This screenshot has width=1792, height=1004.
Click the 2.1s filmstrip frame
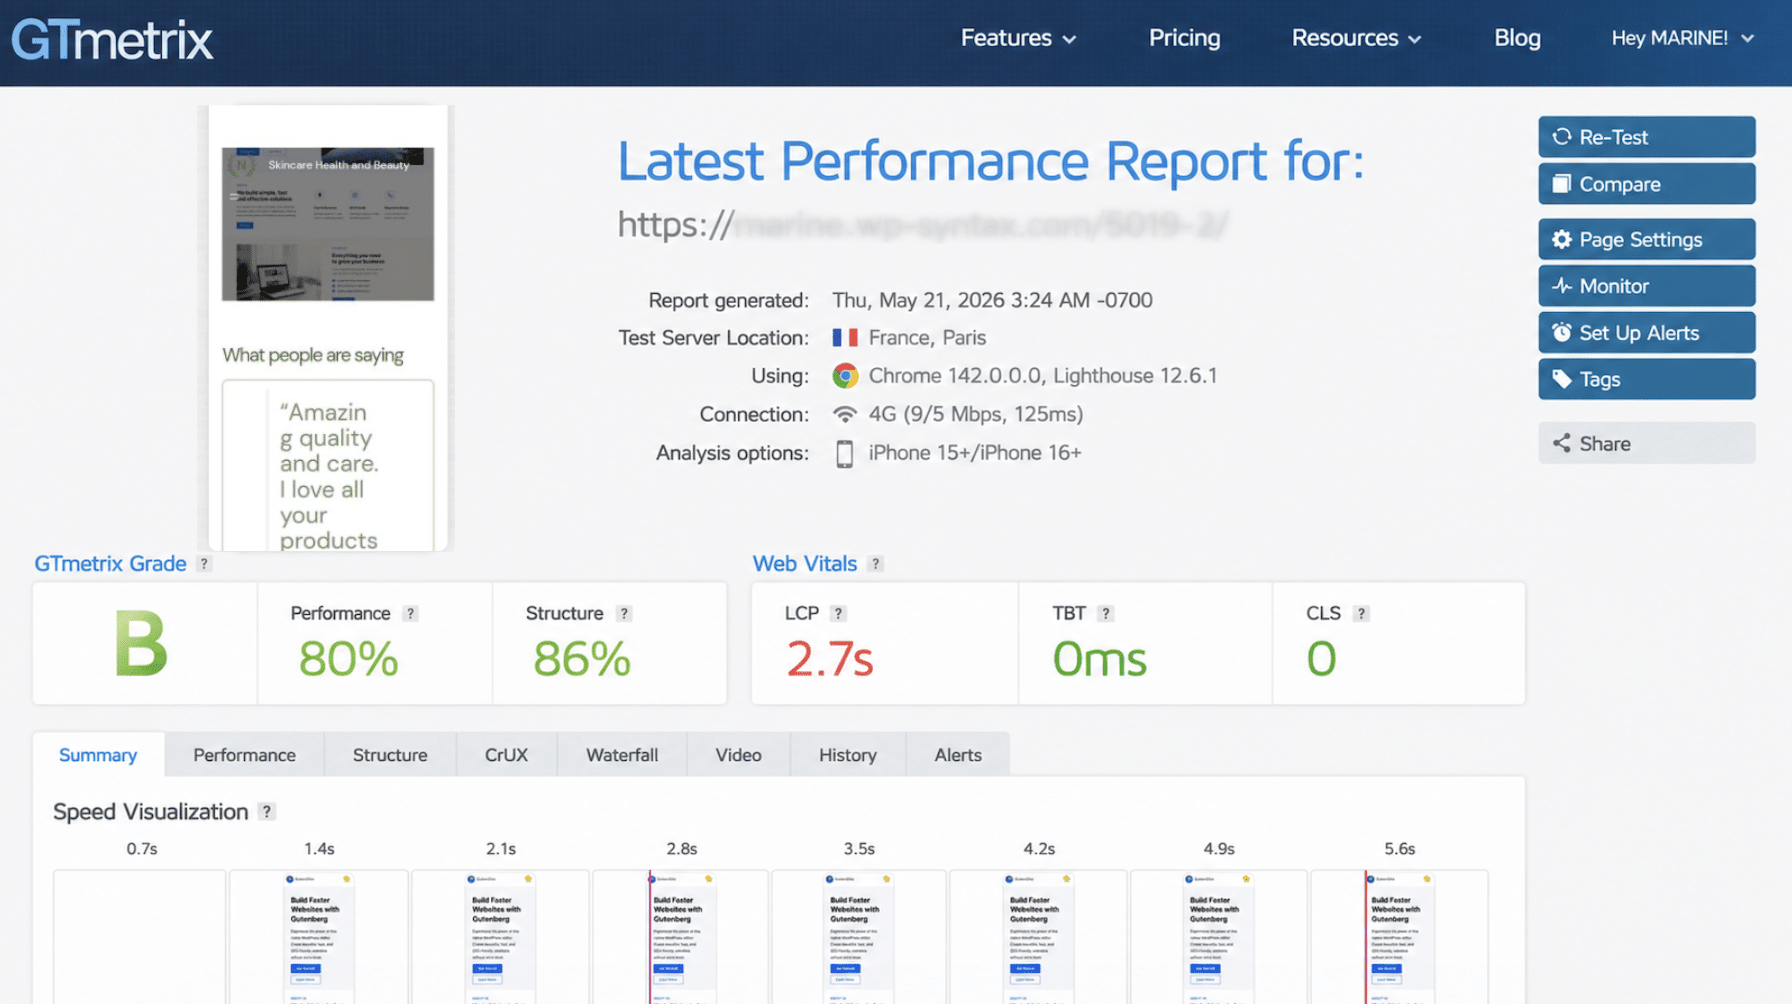[x=500, y=937]
